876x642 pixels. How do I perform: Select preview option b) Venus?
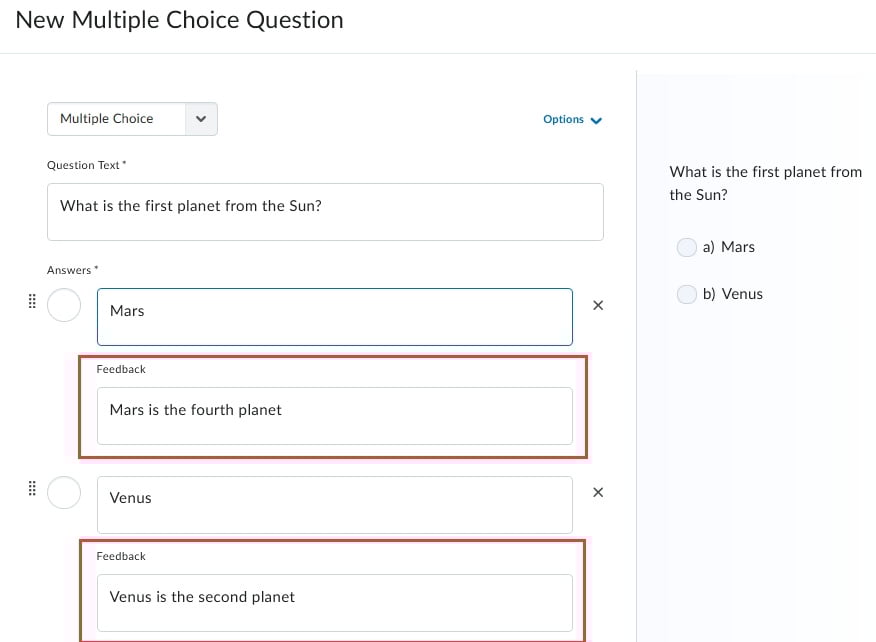click(687, 294)
